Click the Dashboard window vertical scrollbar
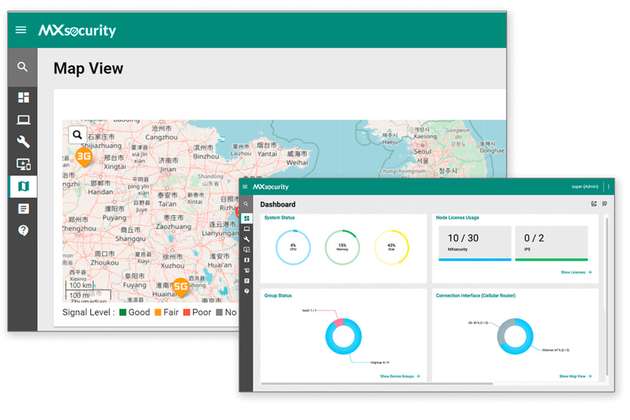This screenshot has width=630, height=420. point(606,297)
